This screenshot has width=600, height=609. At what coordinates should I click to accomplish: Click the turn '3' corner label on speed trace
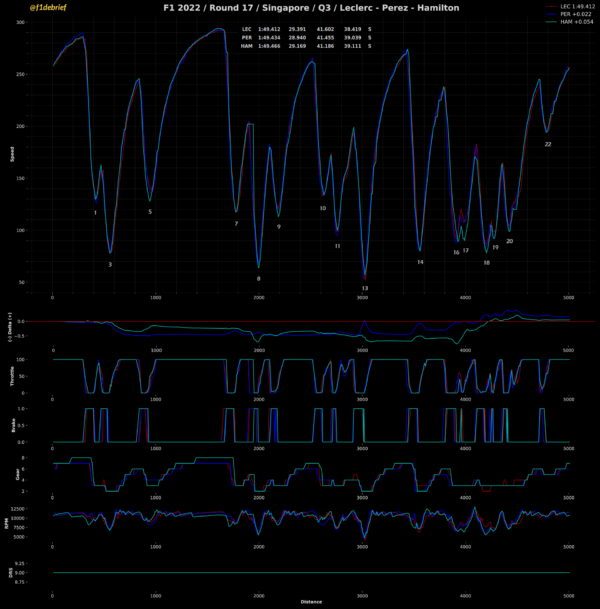tap(110, 264)
